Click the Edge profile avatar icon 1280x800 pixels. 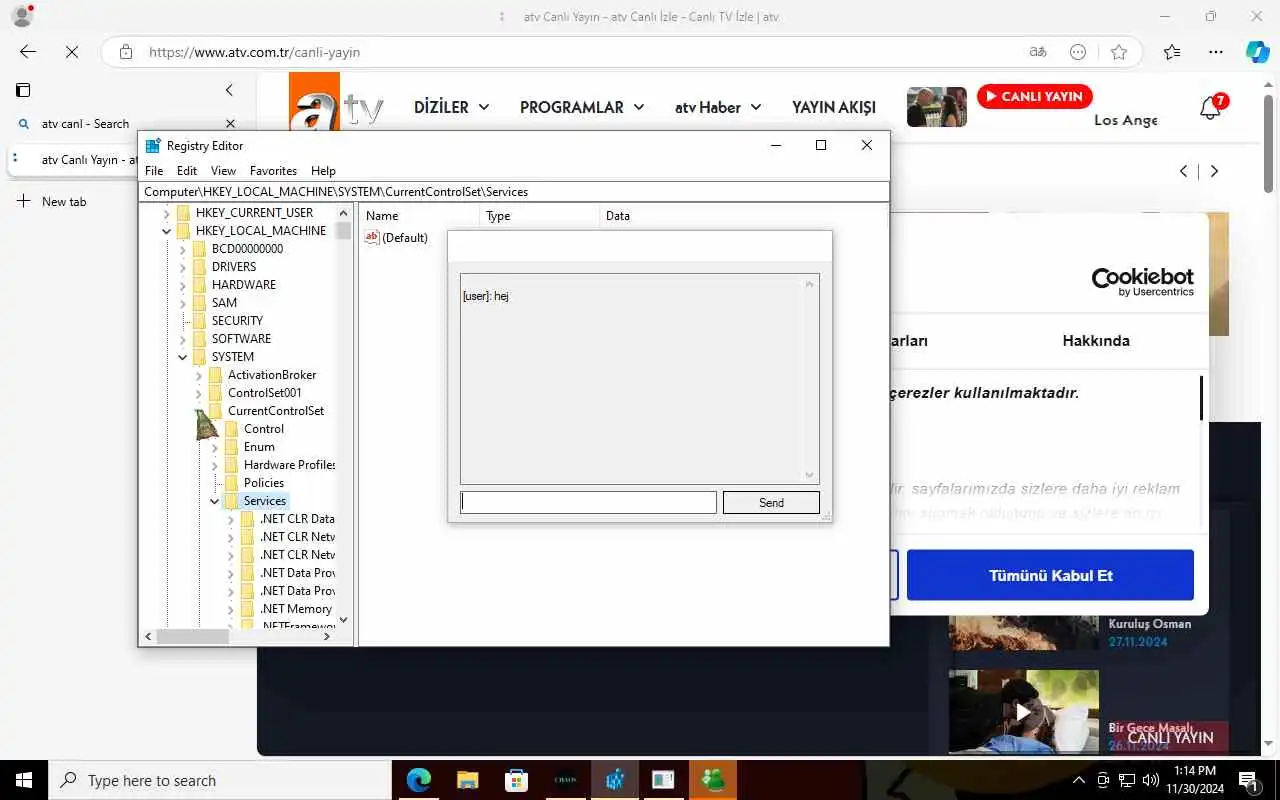click(x=20, y=16)
